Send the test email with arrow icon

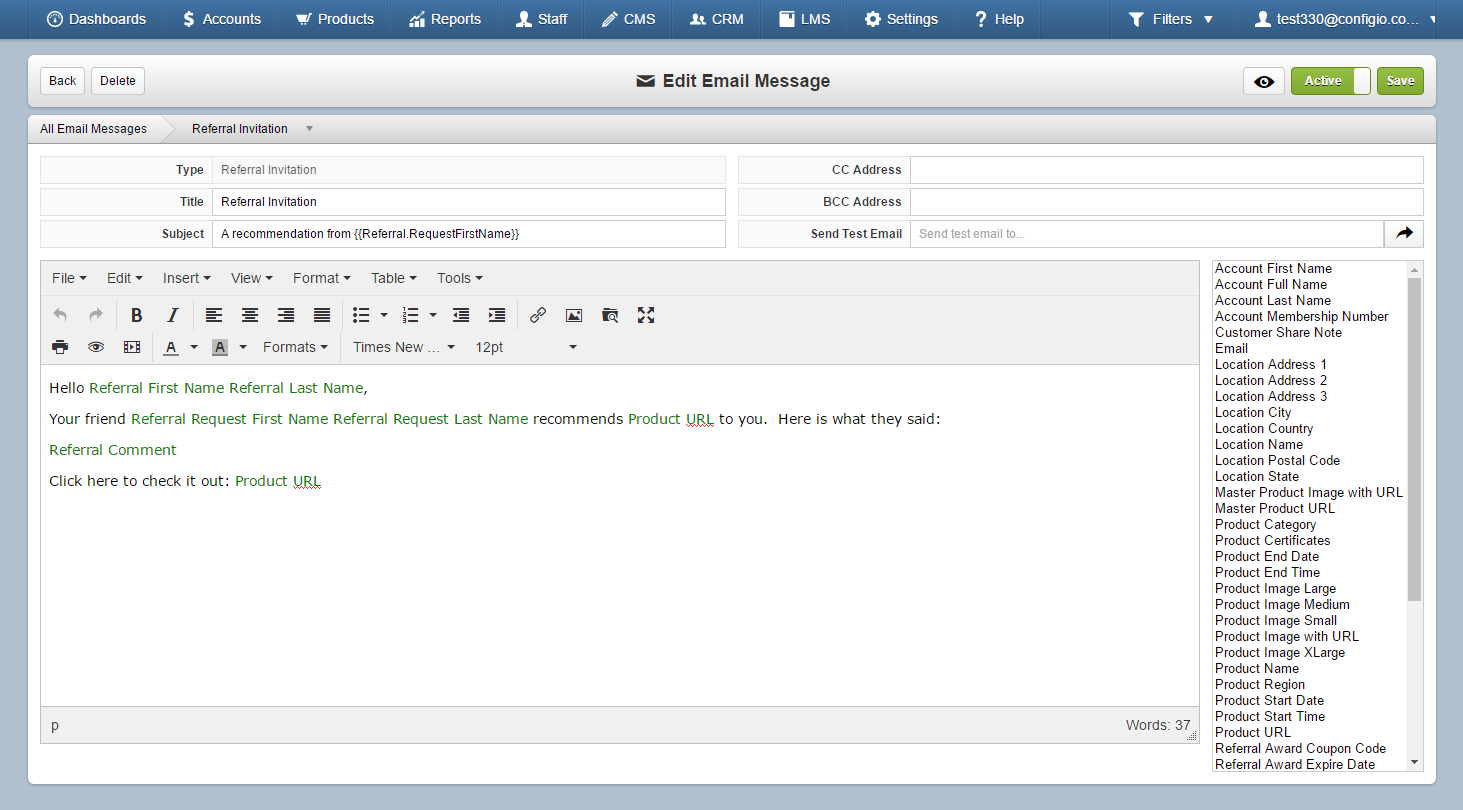point(1404,234)
